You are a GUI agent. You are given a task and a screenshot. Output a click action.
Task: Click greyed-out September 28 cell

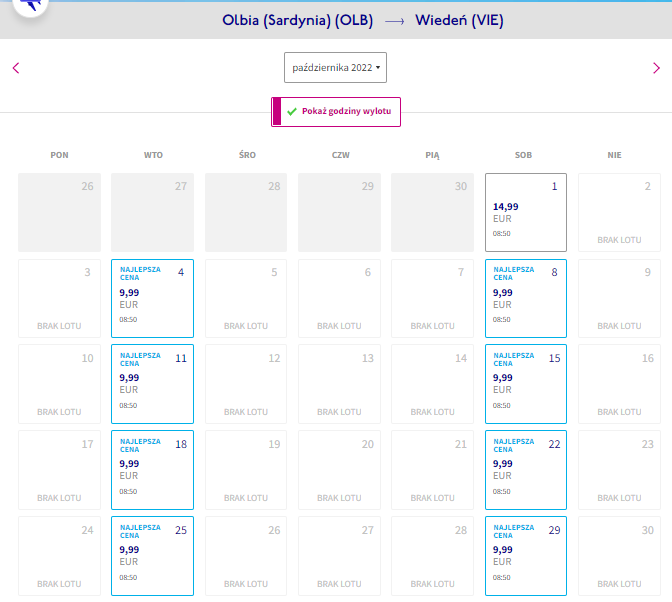[x=246, y=212]
